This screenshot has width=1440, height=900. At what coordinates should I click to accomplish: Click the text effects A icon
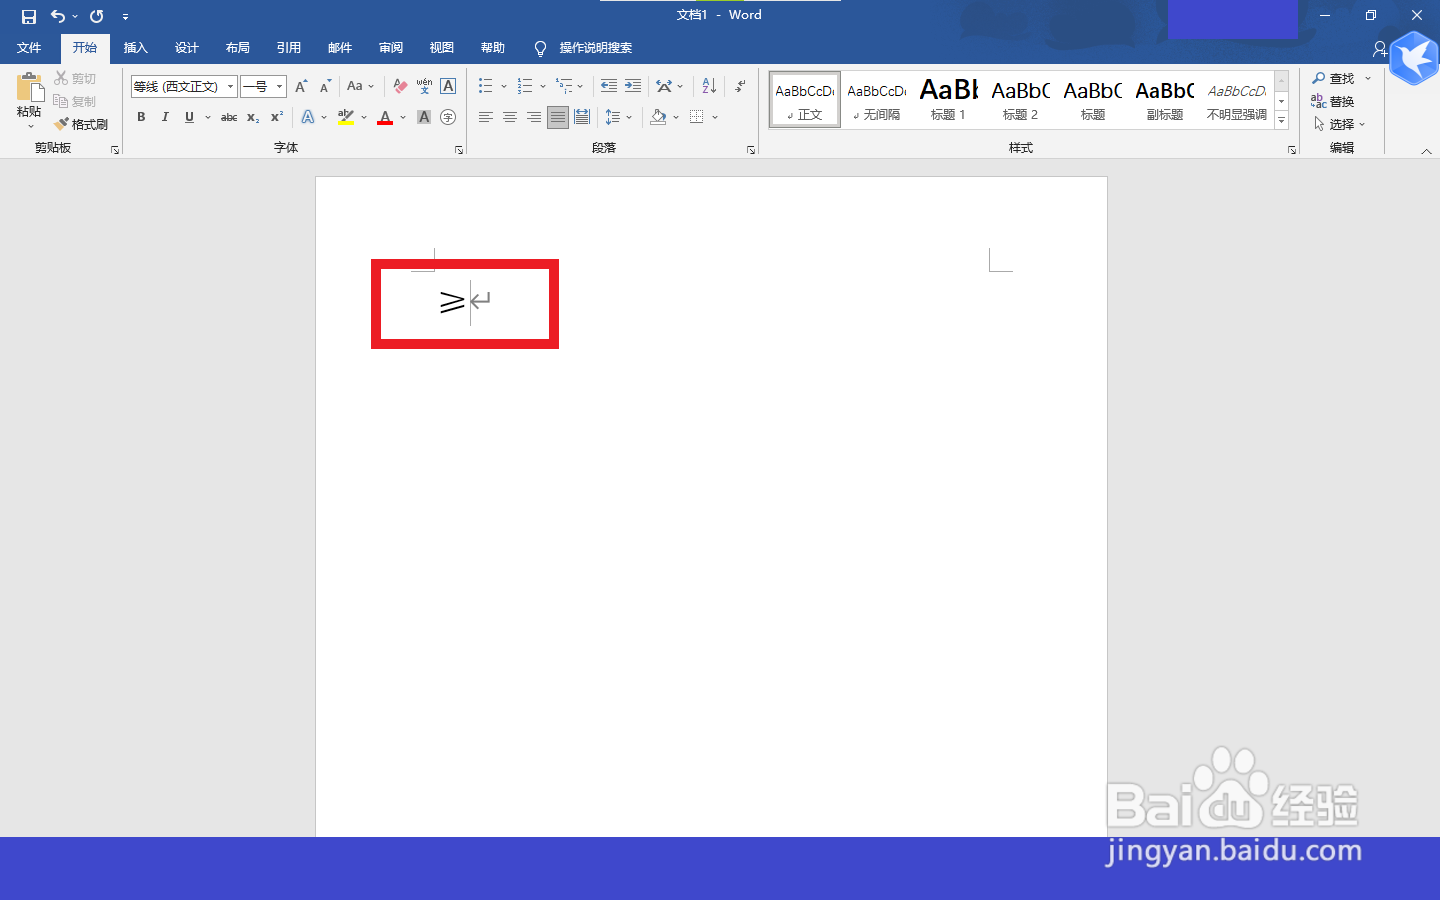(x=308, y=118)
